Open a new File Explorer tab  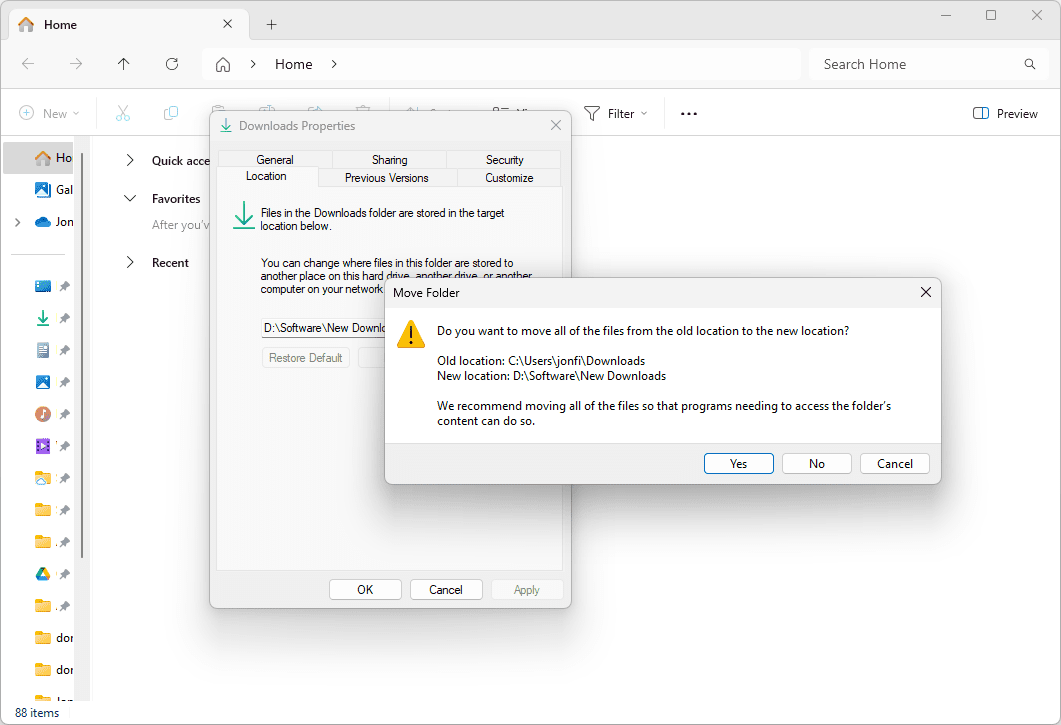(x=271, y=24)
